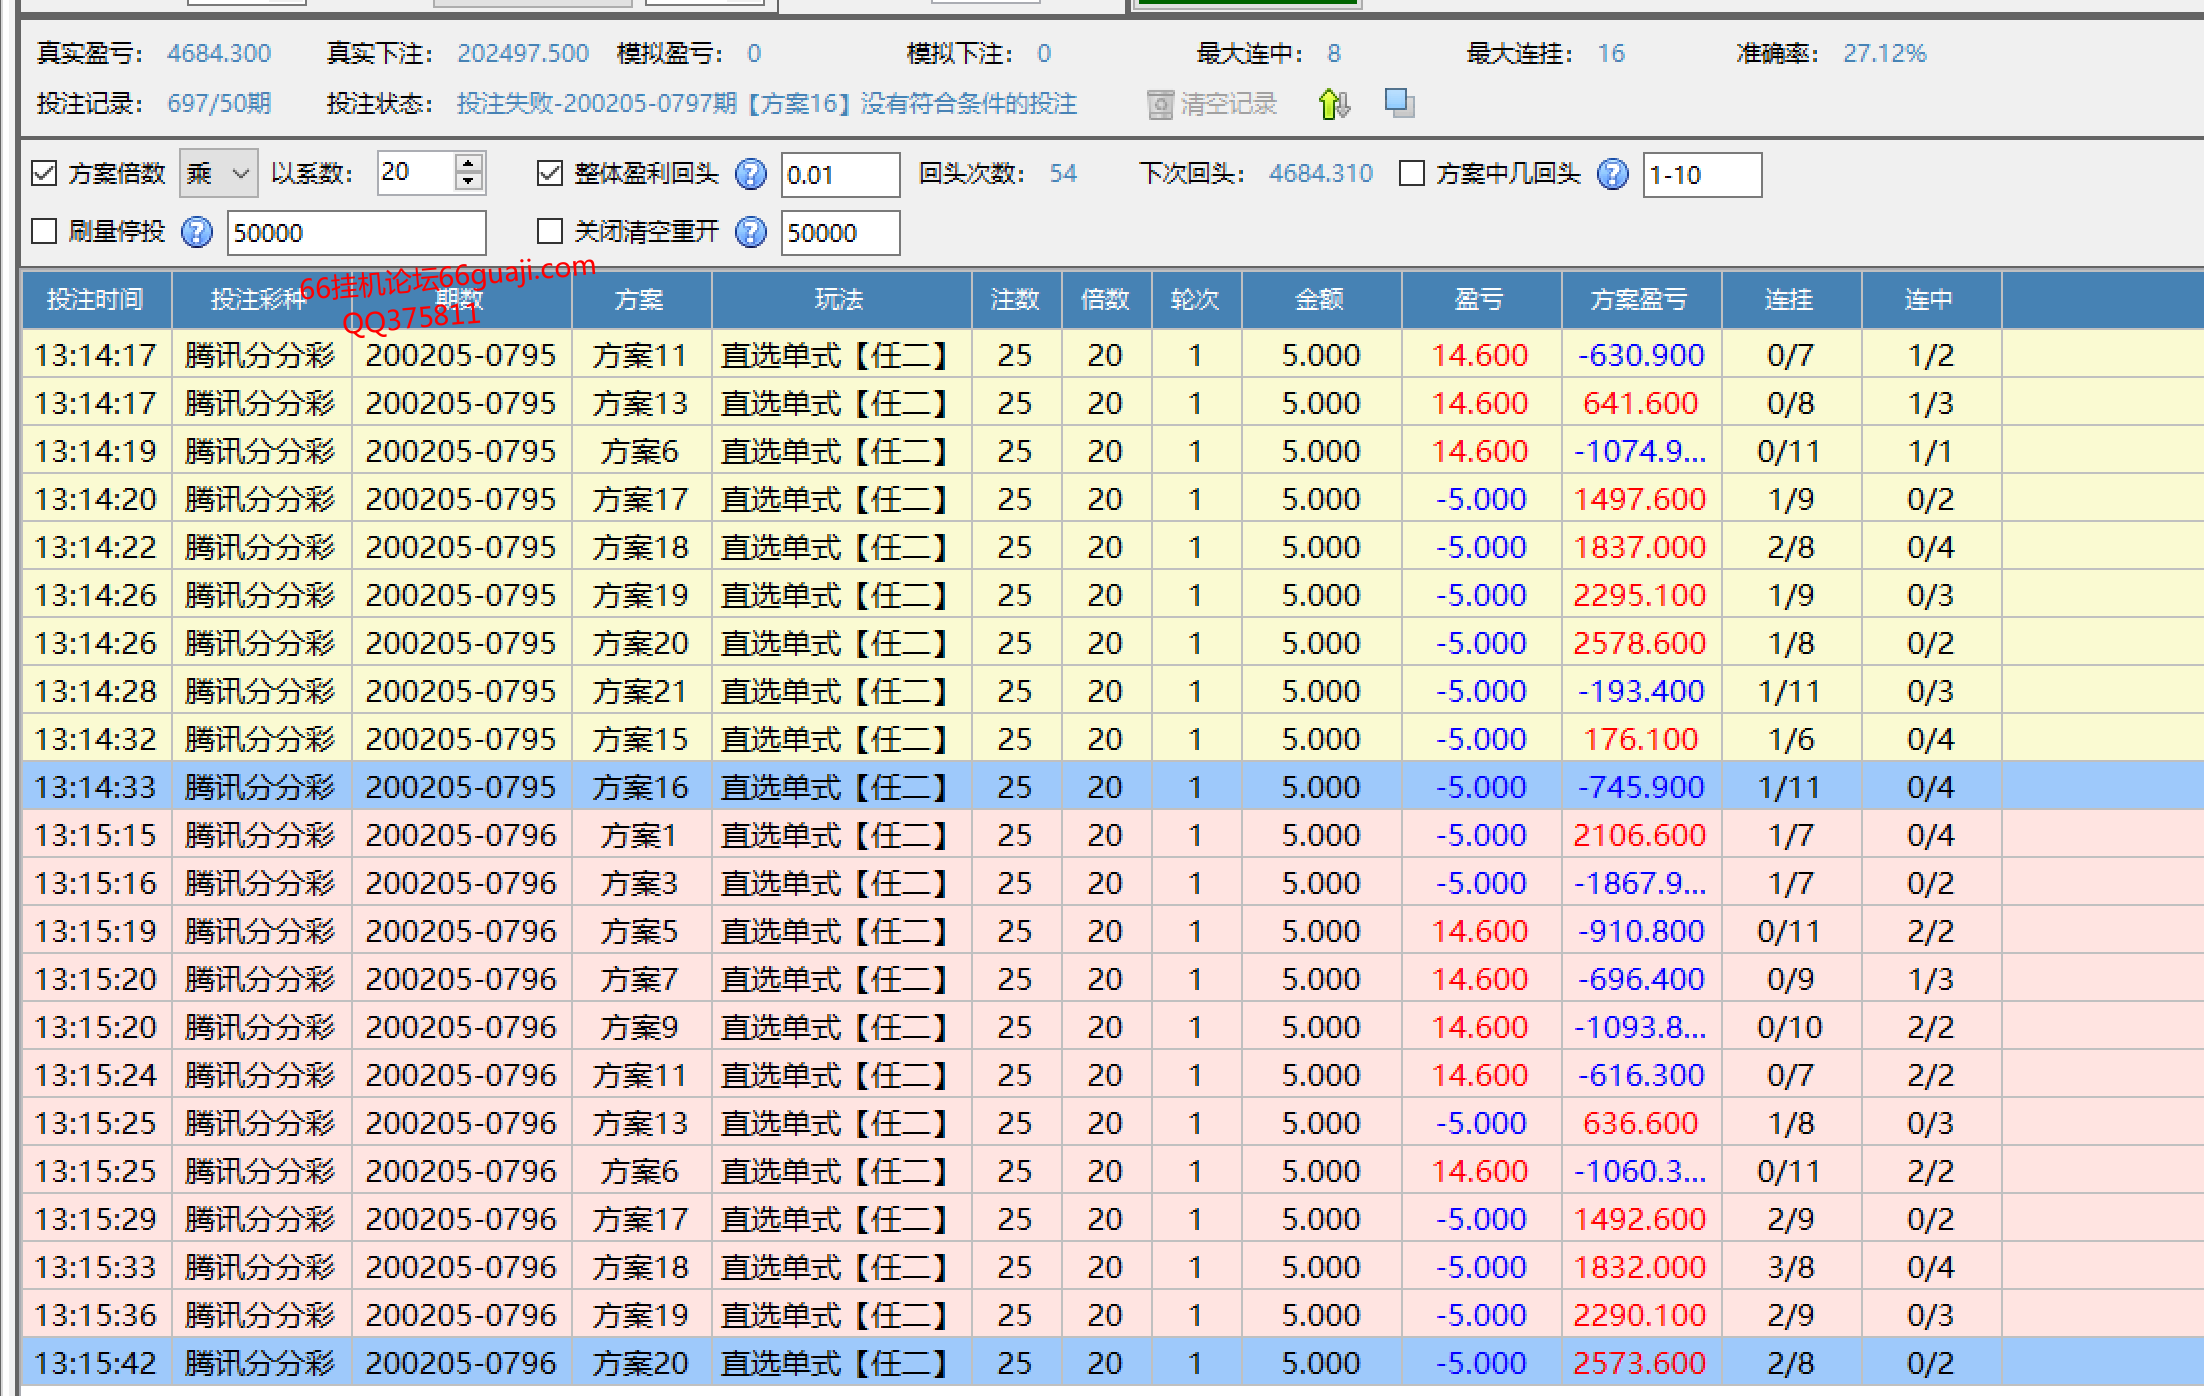The image size is (2204, 1396).
Task: Click the 投注状态 failure message text
Action: point(767,103)
